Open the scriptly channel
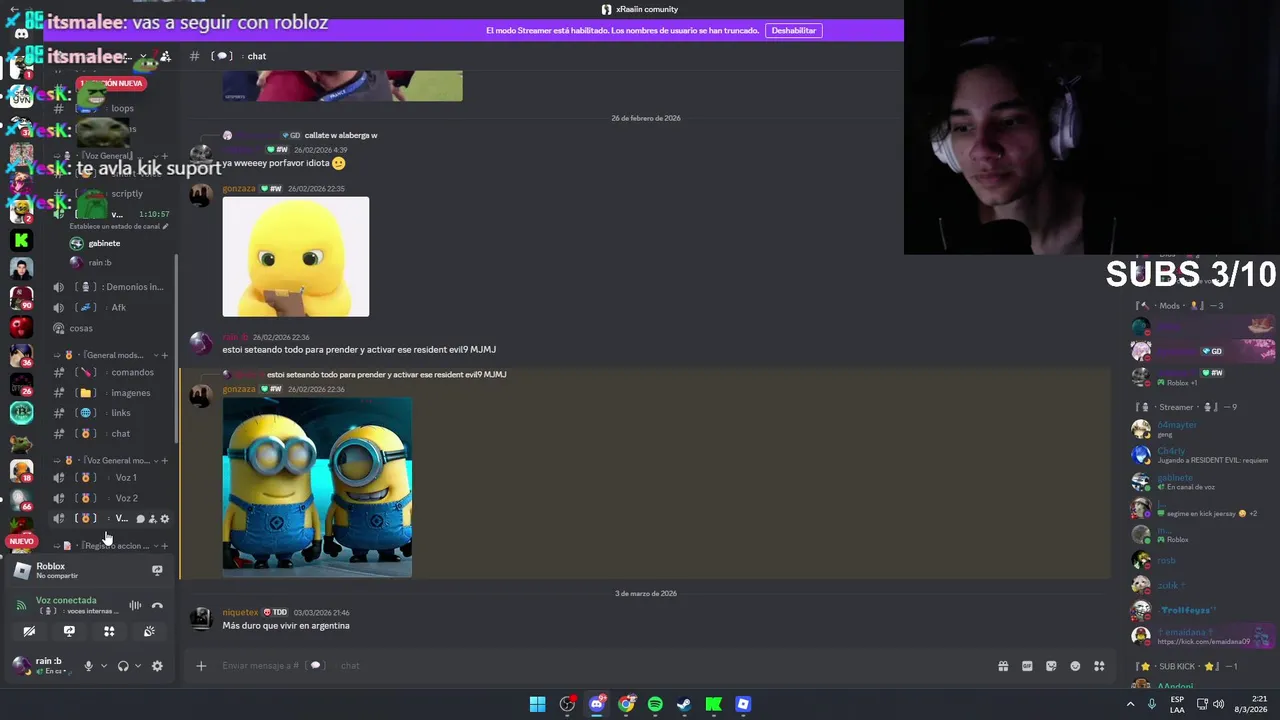The height and width of the screenshot is (720, 1280). click(x=112, y=193)
